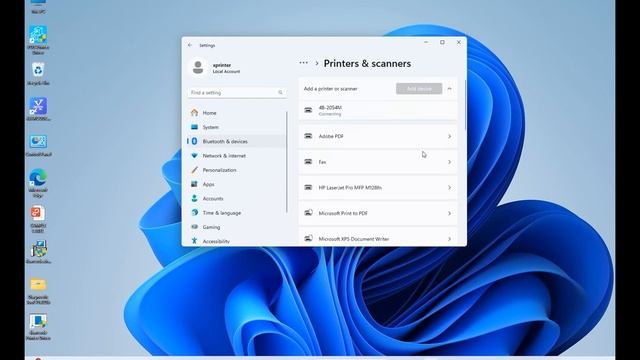Viewport: 640px width, 360px height.
Task: Click the printer icon beside Adobe PDF
Action: [x=308, y=136]
